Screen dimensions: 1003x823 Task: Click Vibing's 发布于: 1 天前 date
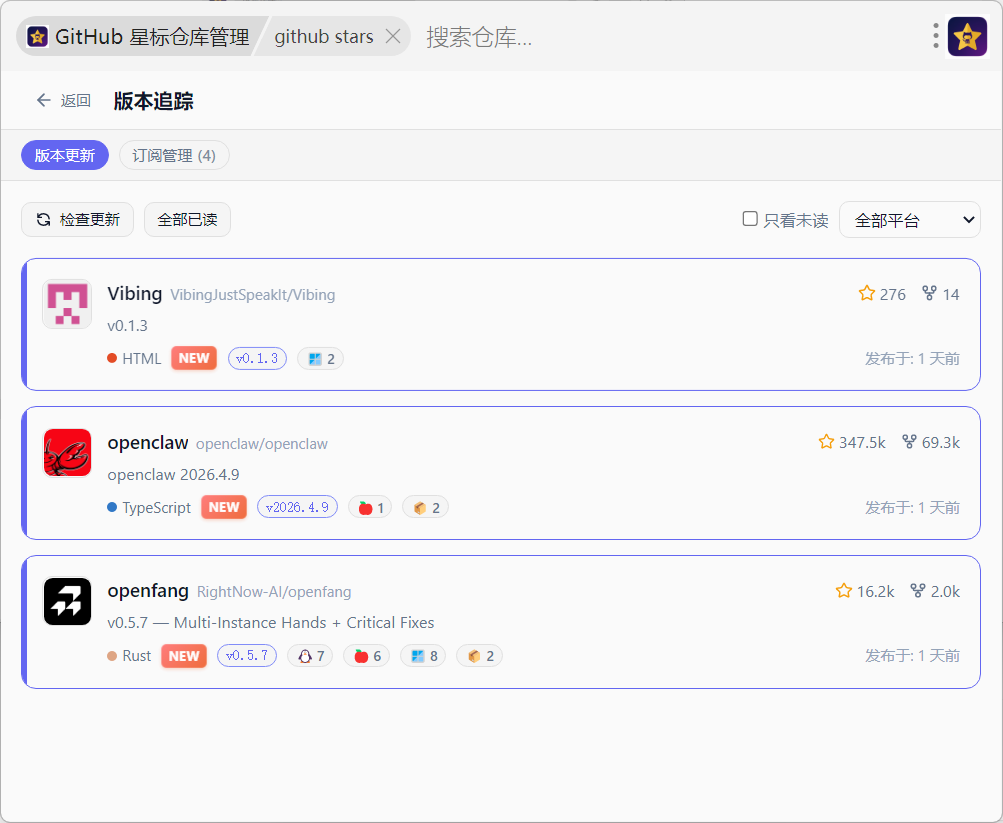click(x=912, y=359)
